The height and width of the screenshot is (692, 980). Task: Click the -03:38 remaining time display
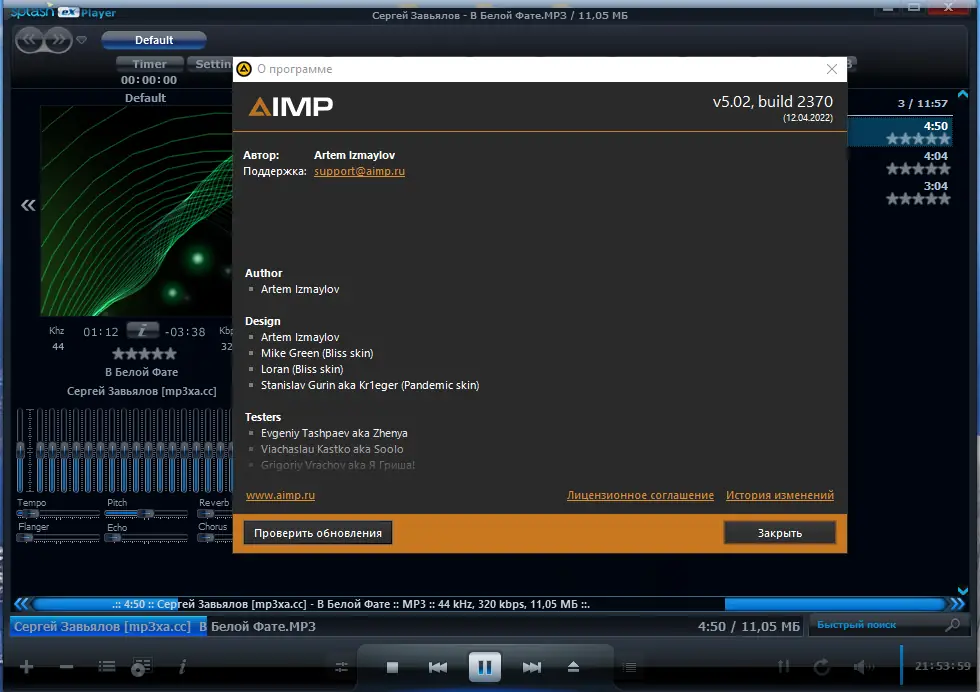tap(185, 332)
